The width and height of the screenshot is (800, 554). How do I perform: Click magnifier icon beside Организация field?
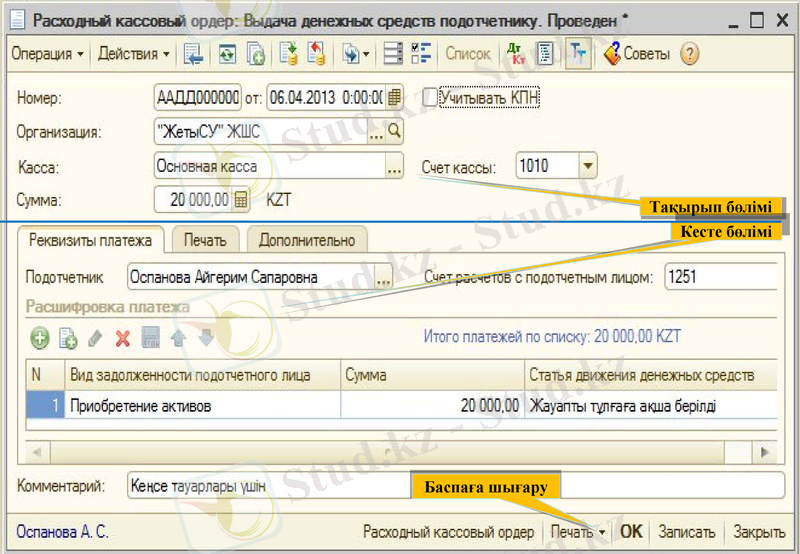[x=394, y=130]
